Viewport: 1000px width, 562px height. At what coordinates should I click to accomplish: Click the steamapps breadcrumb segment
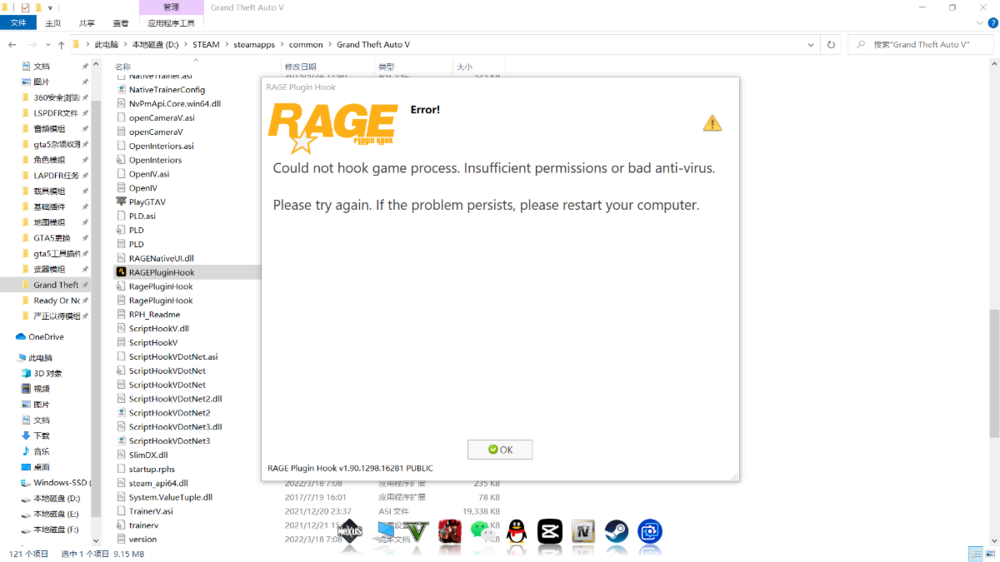pyautogui.click(x=254, y=45)
